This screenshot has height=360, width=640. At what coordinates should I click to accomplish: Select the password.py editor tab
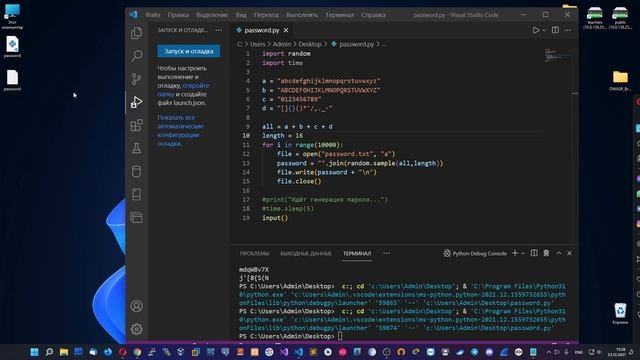tap(262, 30)
